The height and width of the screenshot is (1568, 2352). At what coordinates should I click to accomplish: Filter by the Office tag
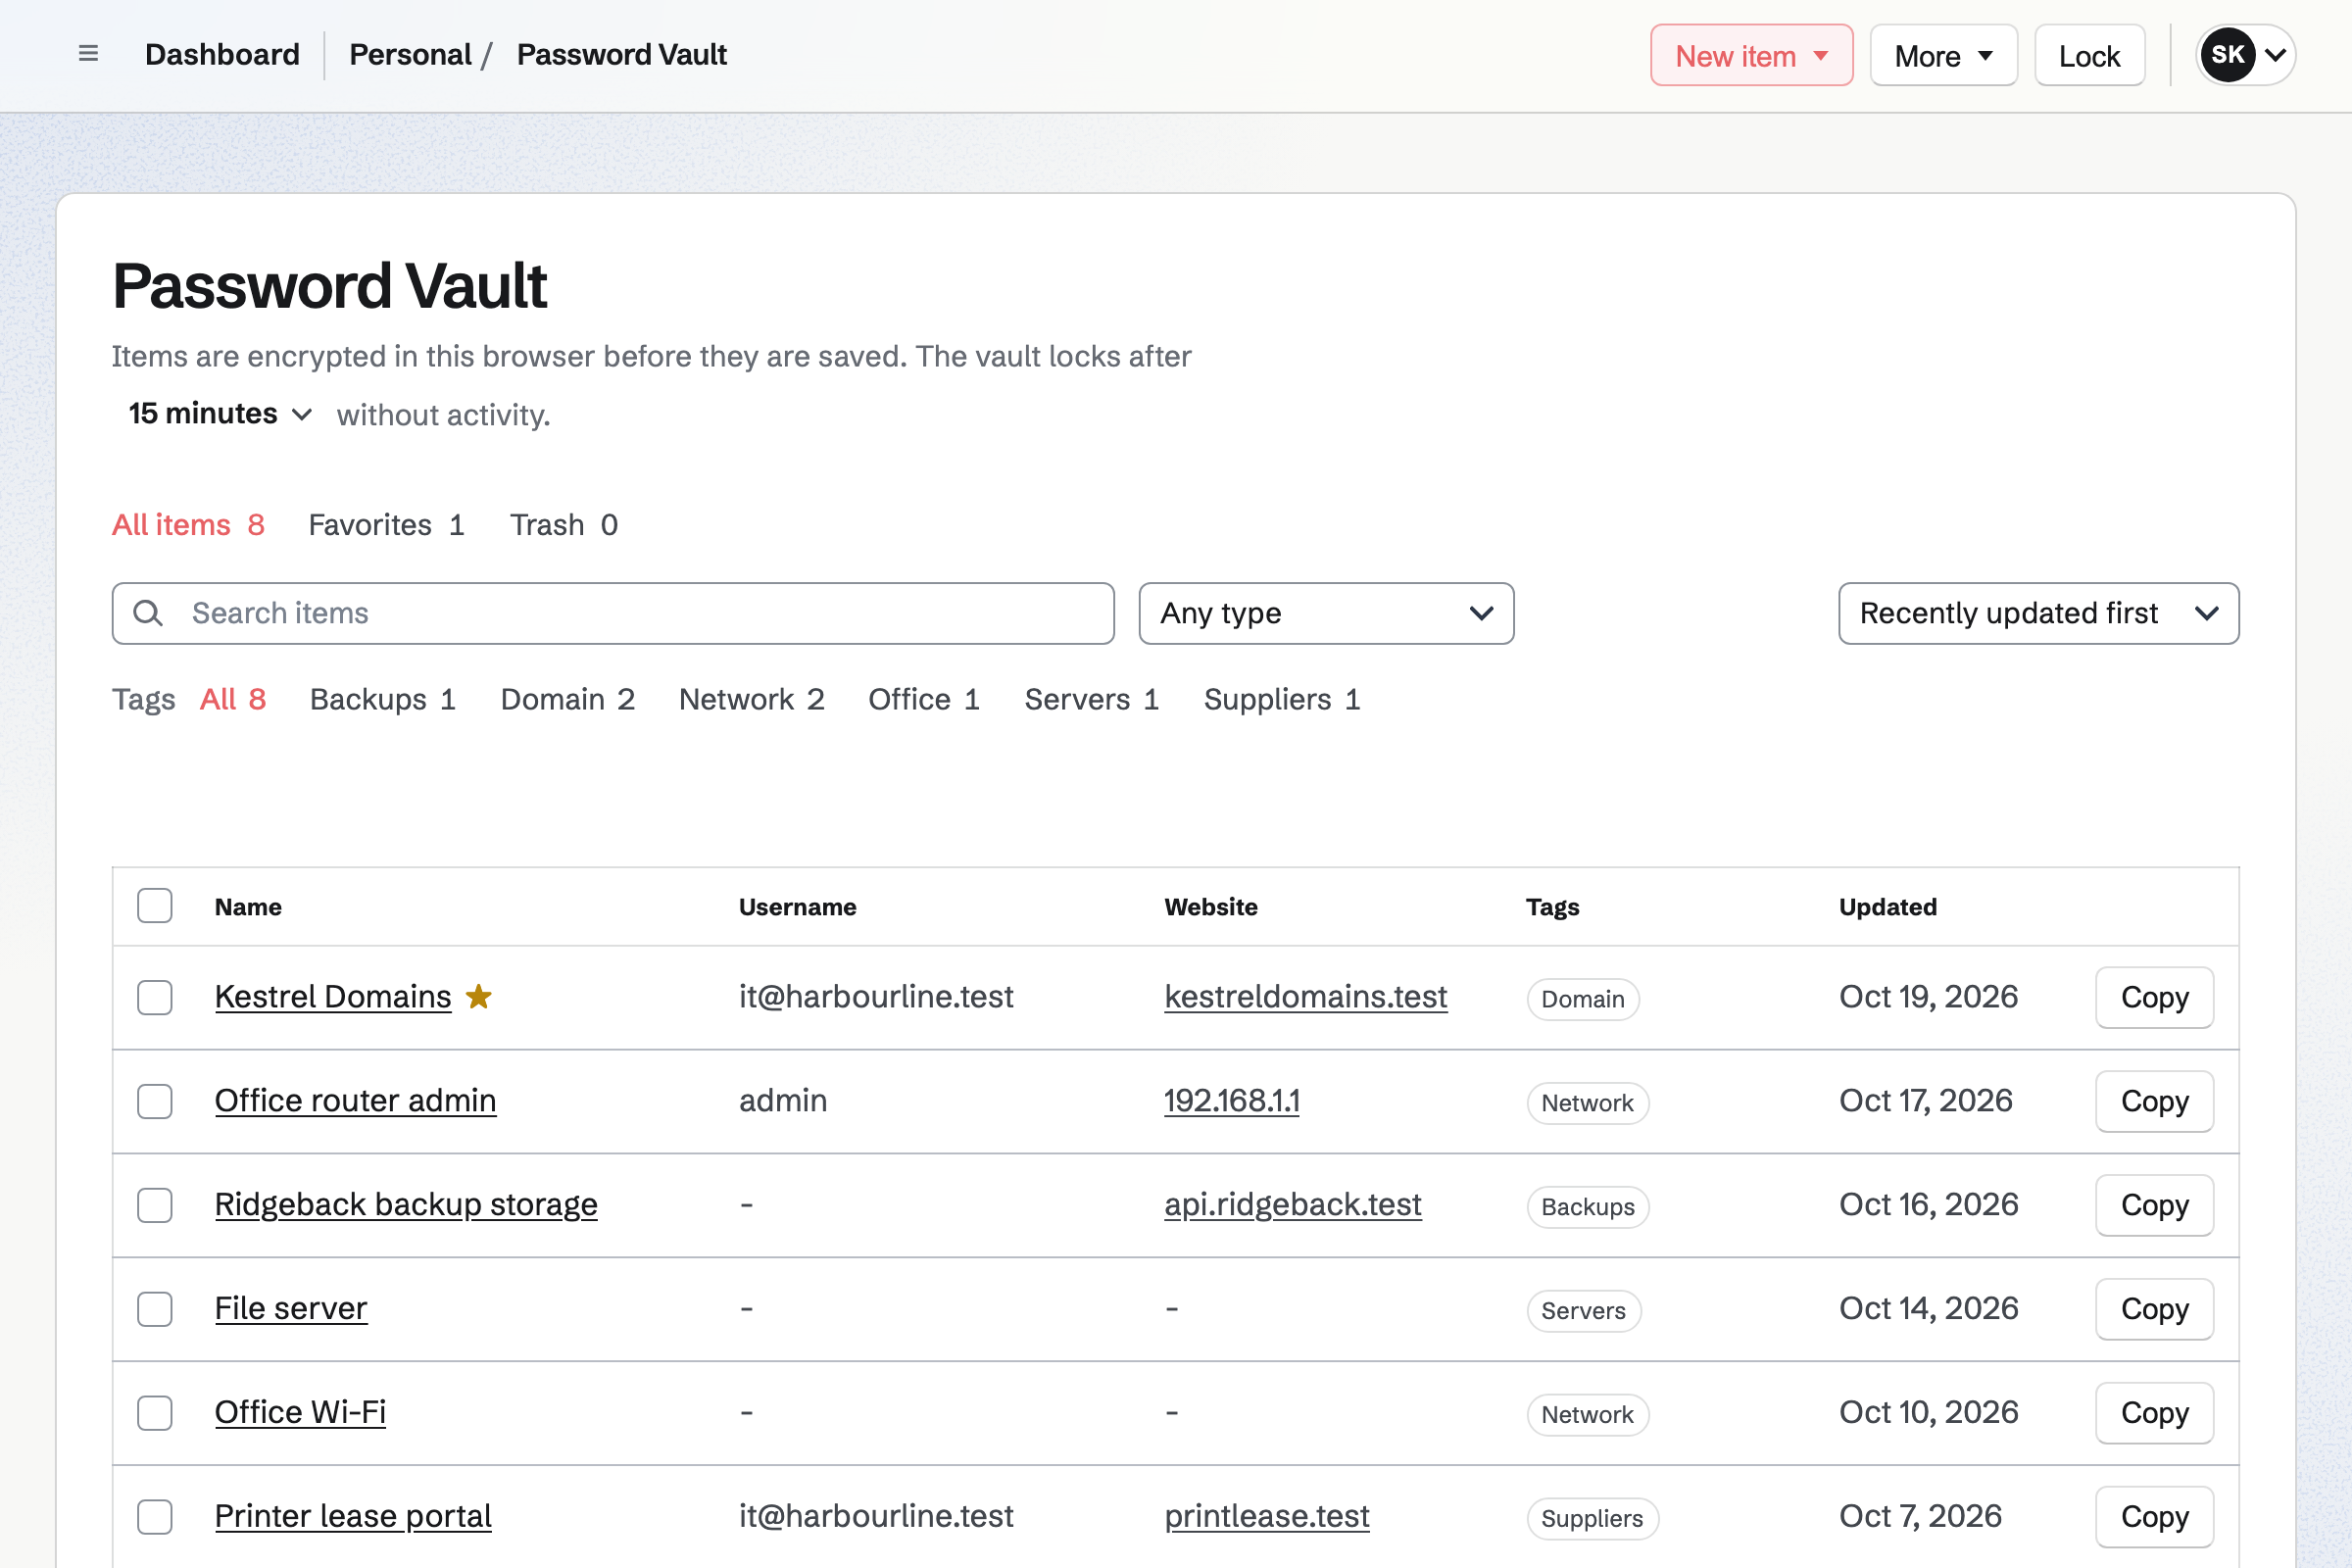(x=924, y=699)
